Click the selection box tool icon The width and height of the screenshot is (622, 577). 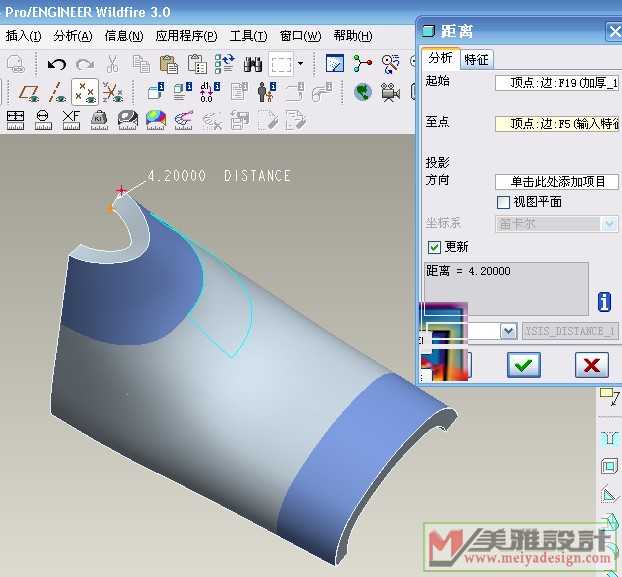coord(281,64)
